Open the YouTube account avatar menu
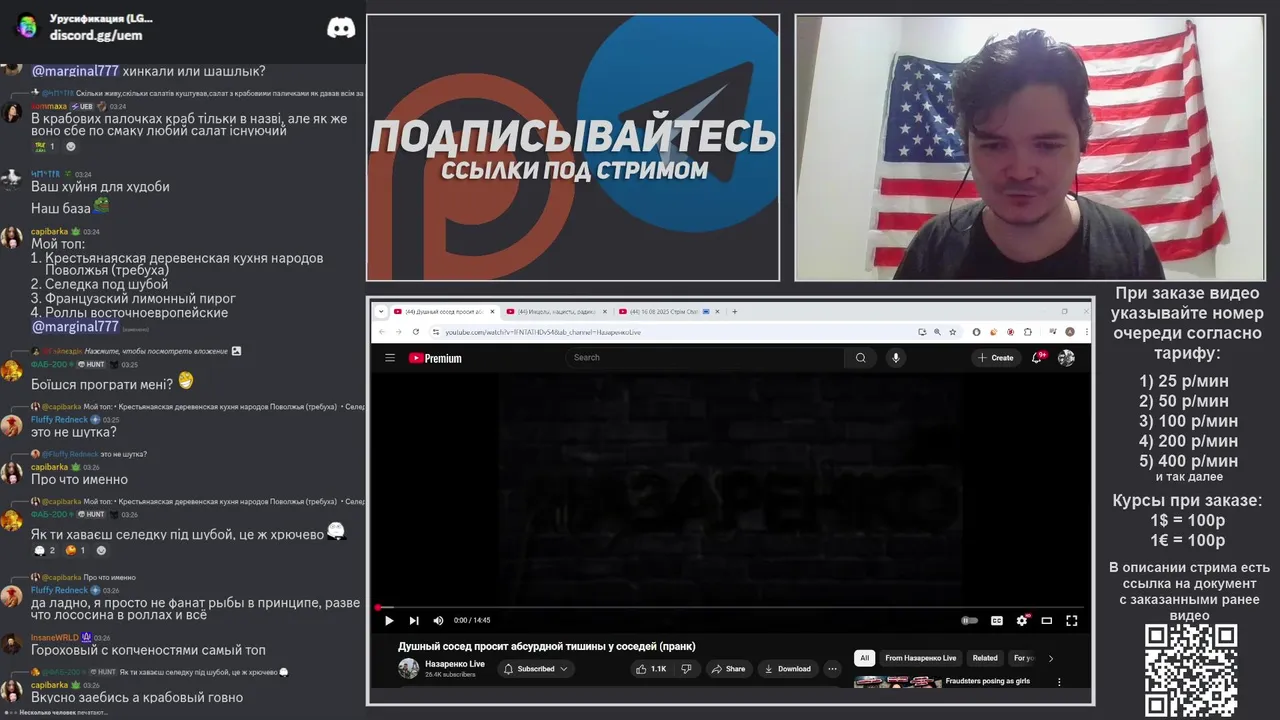This screenshot has width=1280, height=720. 1066,358
